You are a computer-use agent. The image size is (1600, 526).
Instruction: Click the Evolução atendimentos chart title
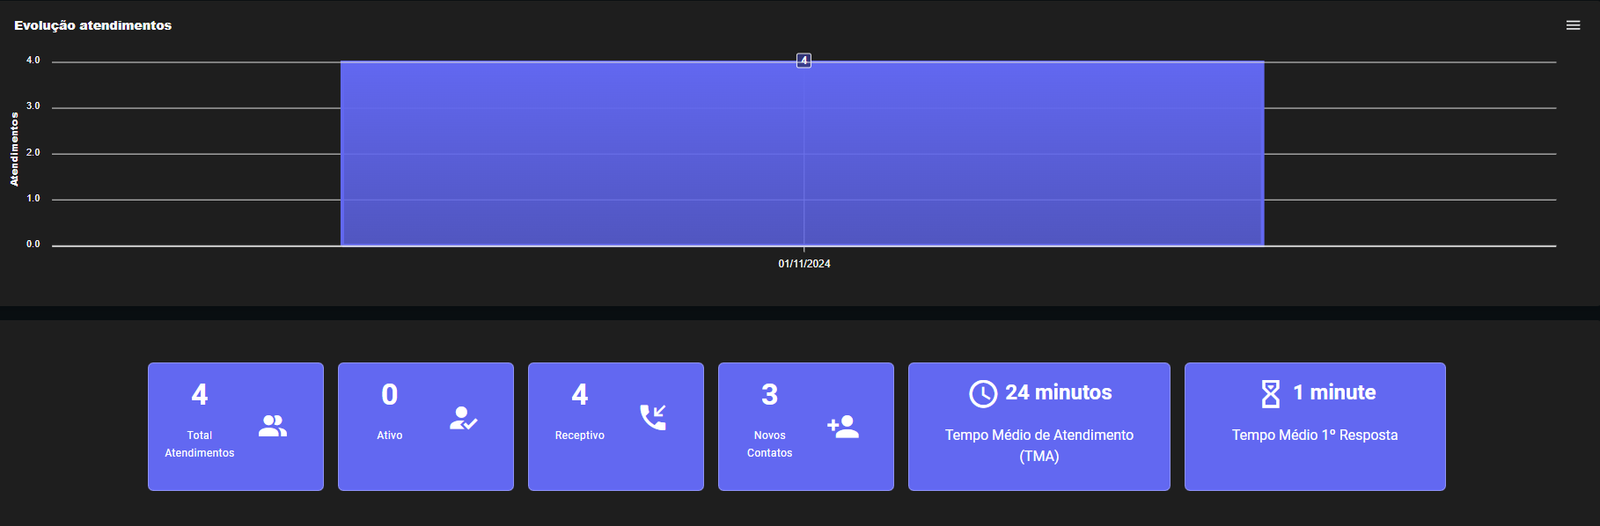(x=93, y=25)
